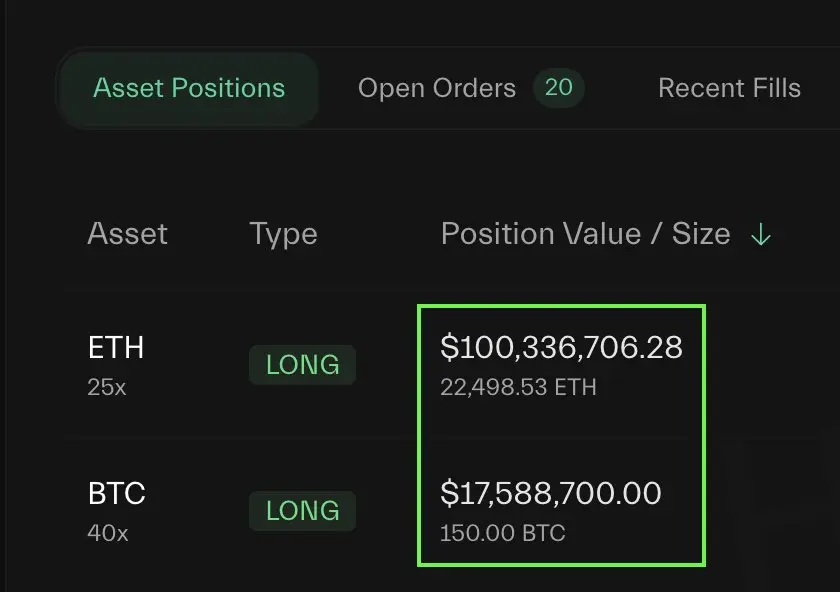Click the sort arrow beside Position Value / Size

(x=761, y=234)
